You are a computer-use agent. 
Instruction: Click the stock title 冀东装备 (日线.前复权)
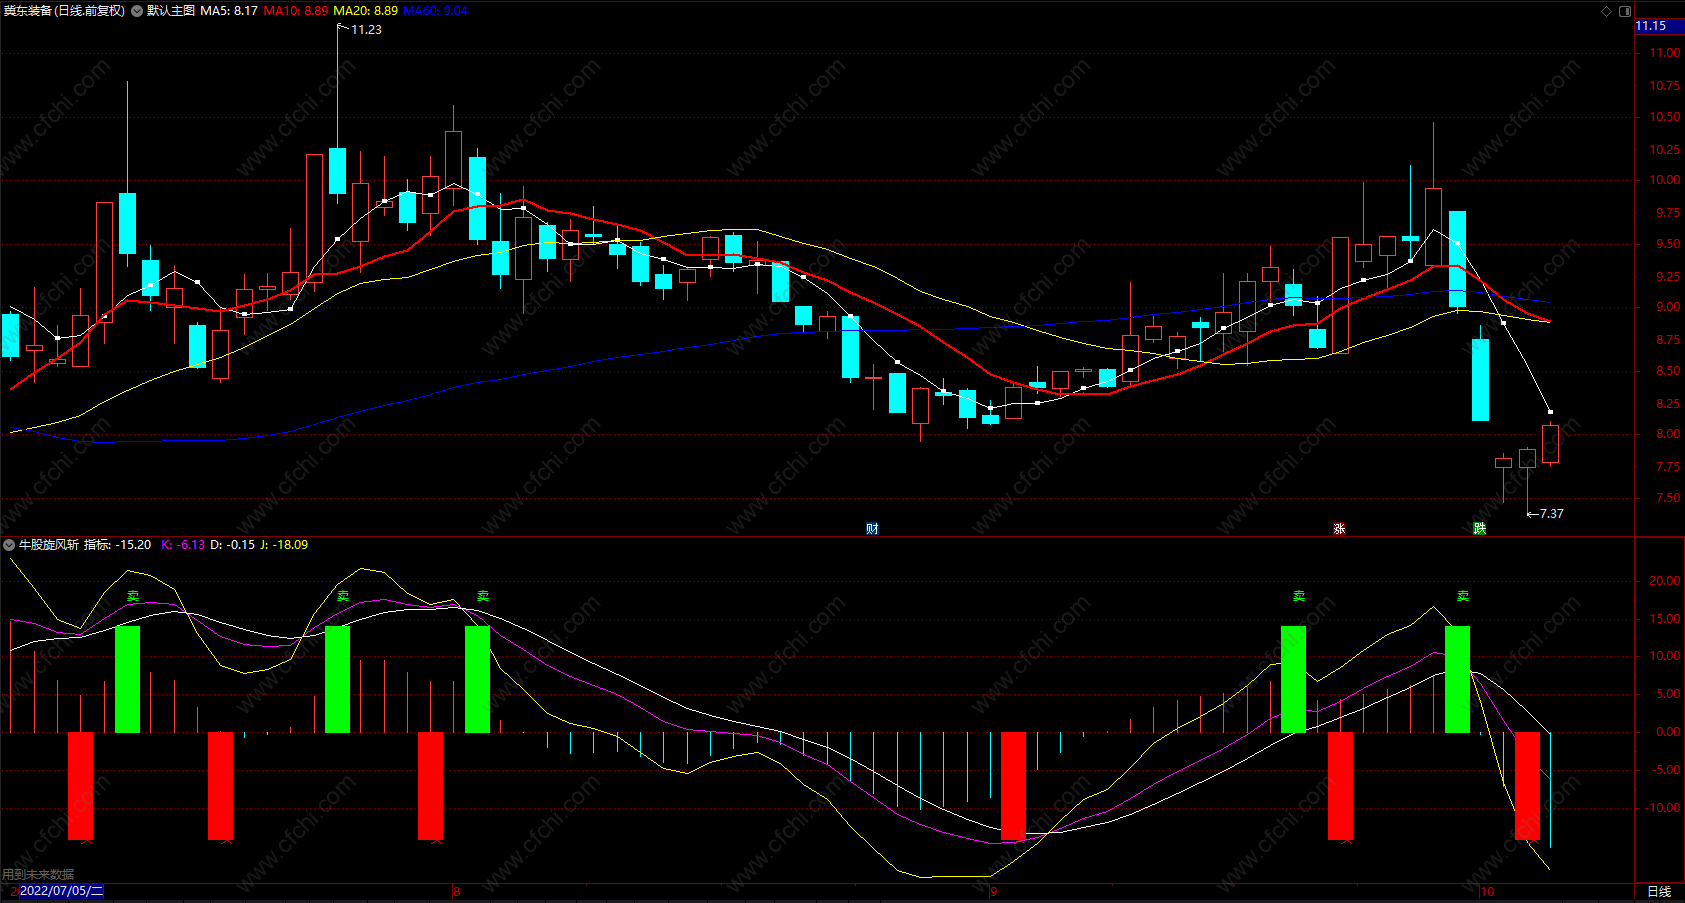64,11
